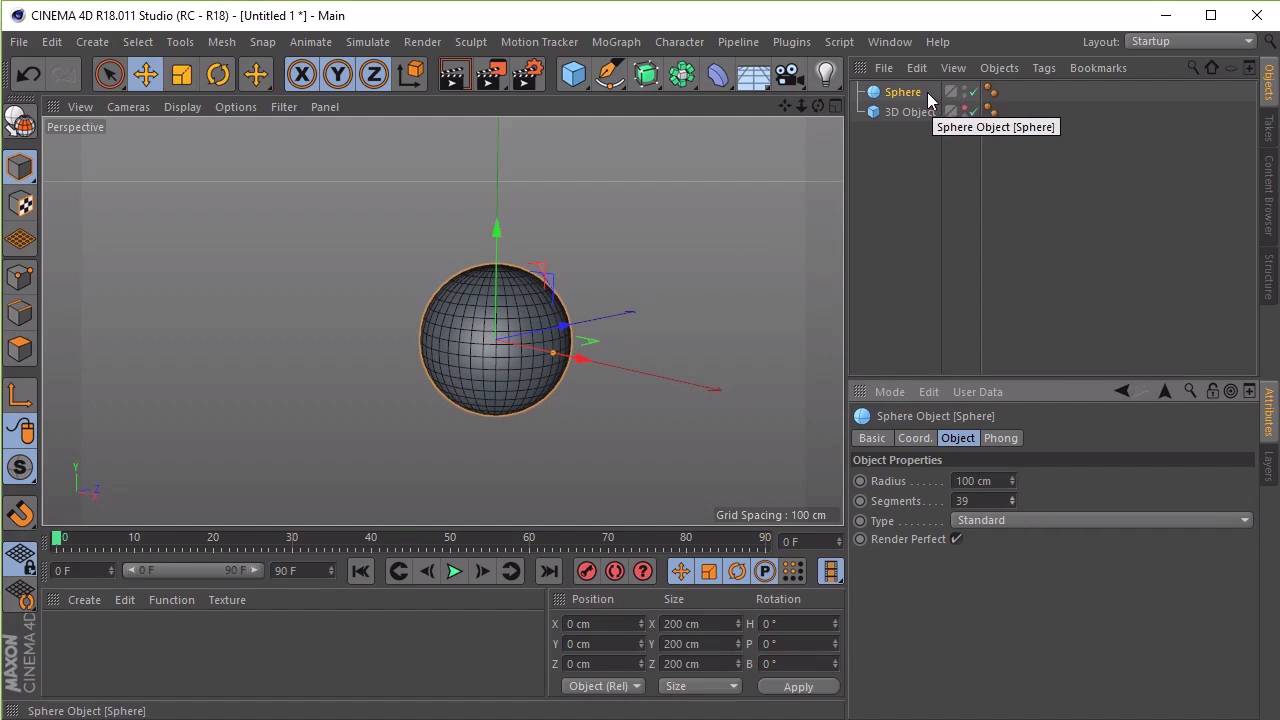Click the Radius animation dot
Image resolution: width=1280 pixels, height=720 pixels.
point(860,481)
